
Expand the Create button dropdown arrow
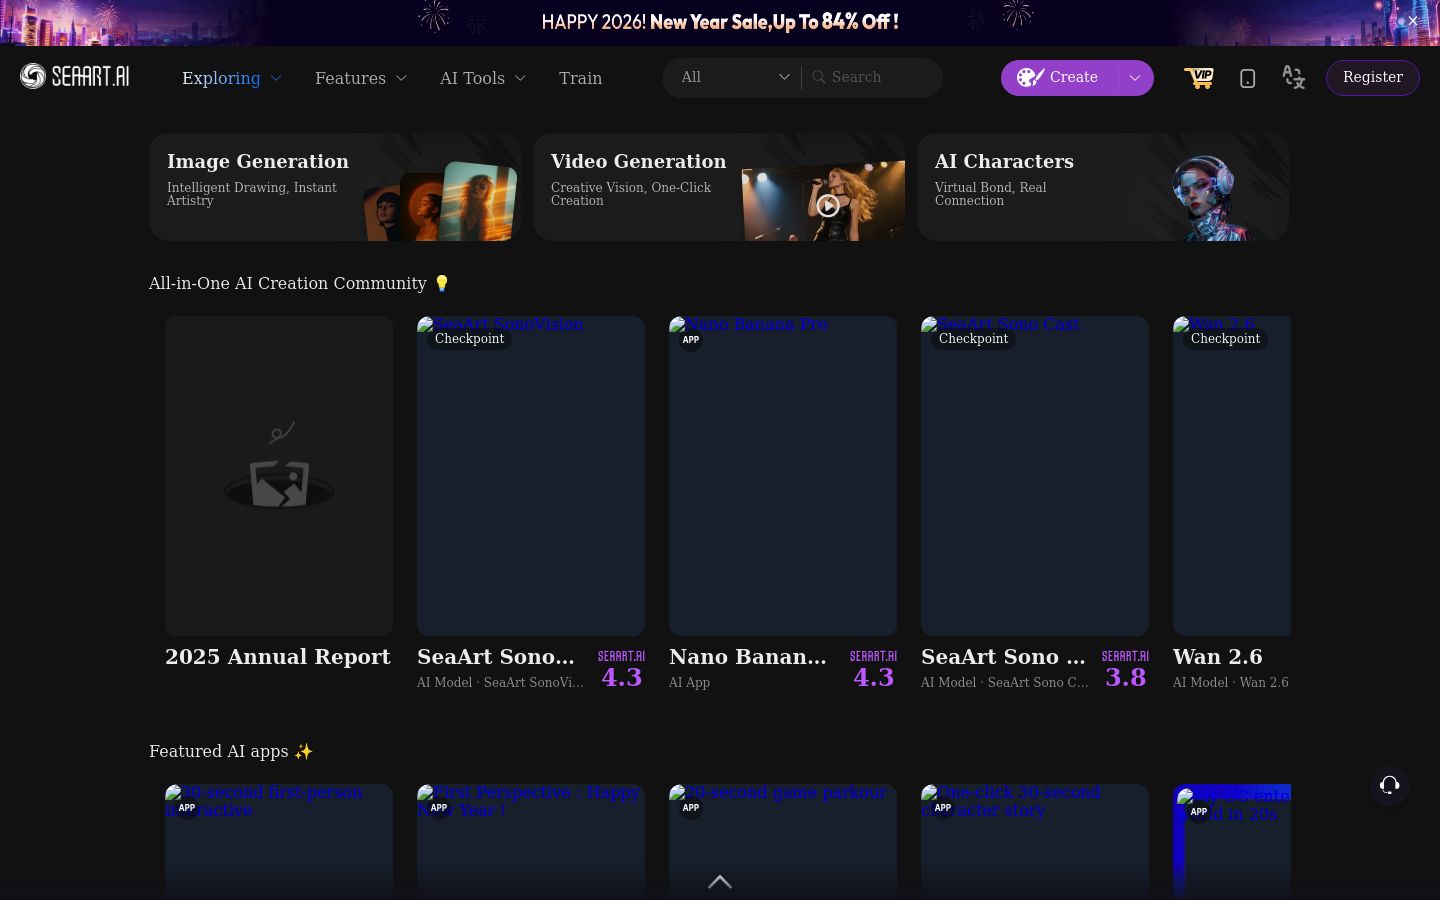point(1135,77)
